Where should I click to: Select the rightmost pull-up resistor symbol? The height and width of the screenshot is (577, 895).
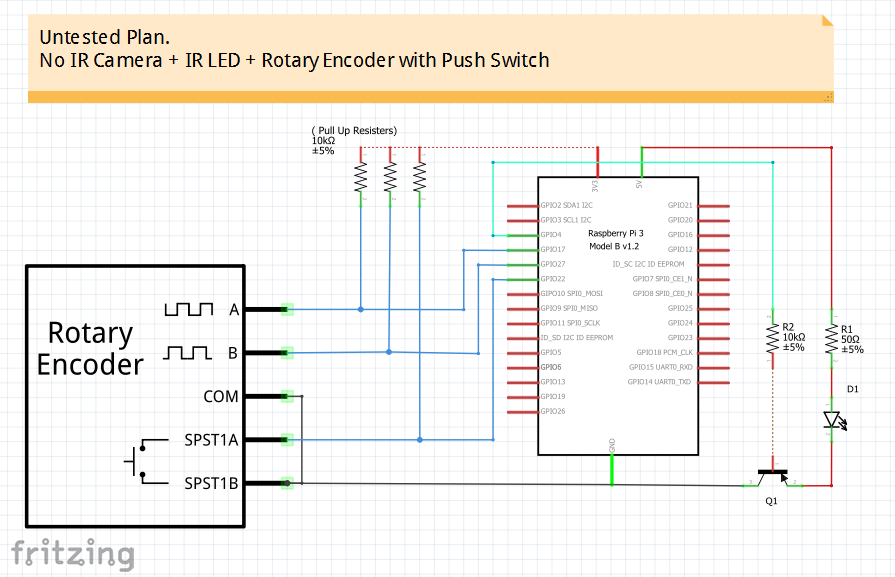(420, 177)
